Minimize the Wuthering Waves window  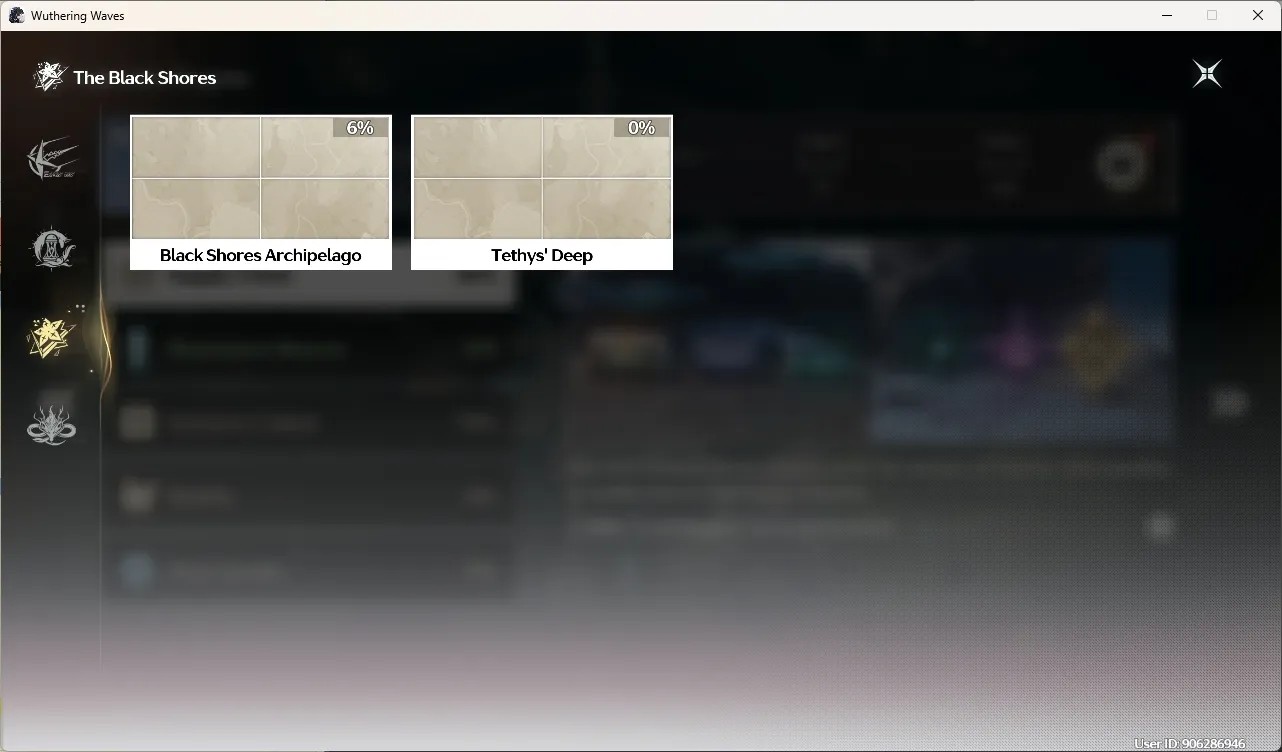tap(1167, 15)
